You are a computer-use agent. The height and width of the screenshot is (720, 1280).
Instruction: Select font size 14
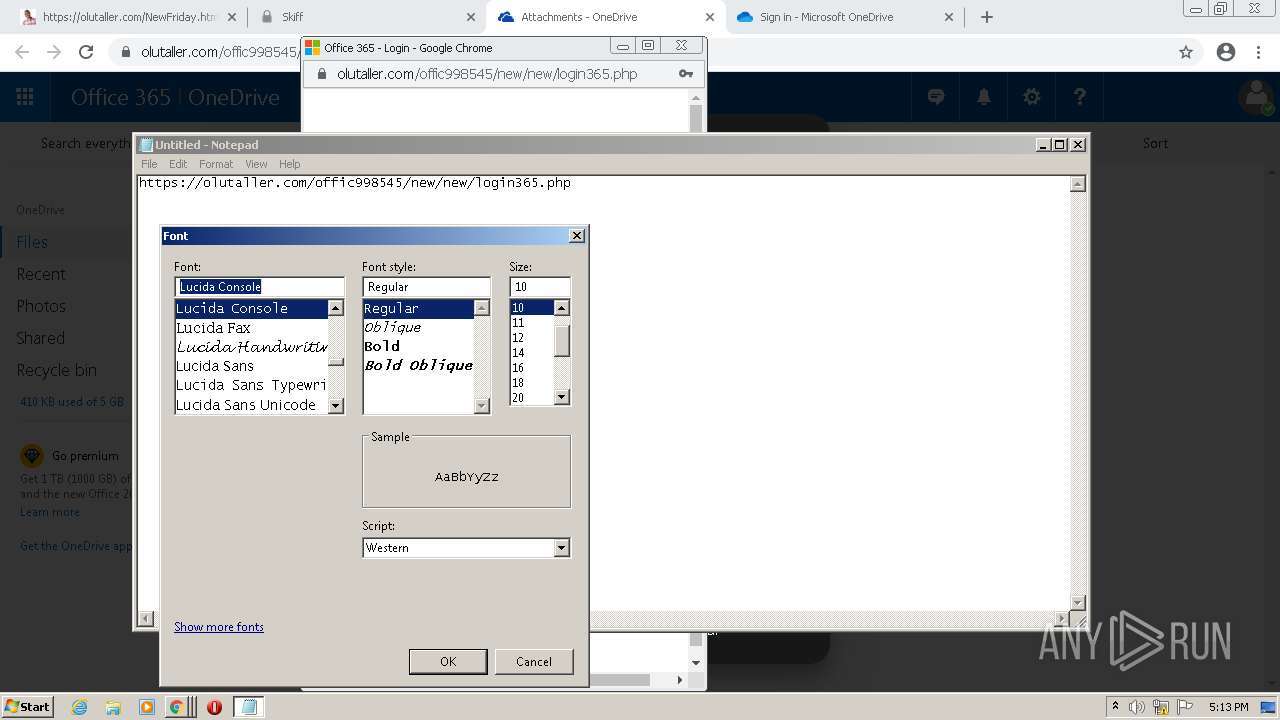pyautogui.click(x=531, y=353)
